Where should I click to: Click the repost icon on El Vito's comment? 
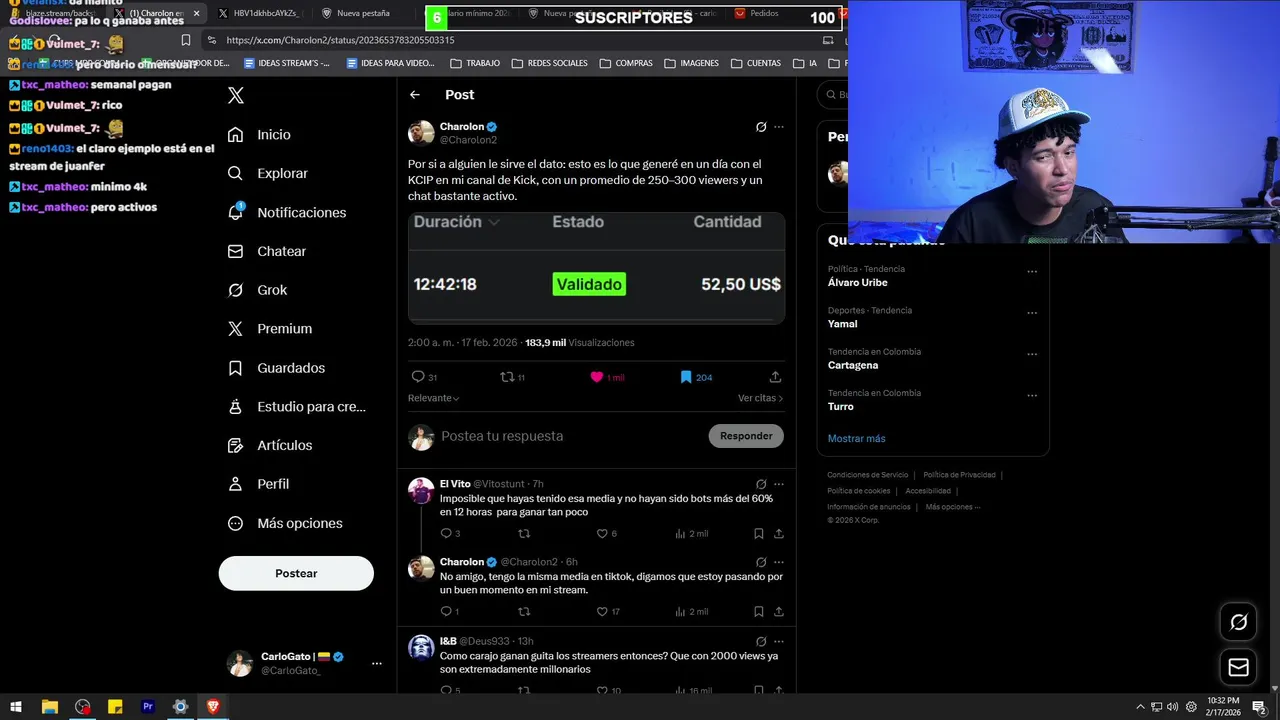pyautogui.click(x=524, y=533)
